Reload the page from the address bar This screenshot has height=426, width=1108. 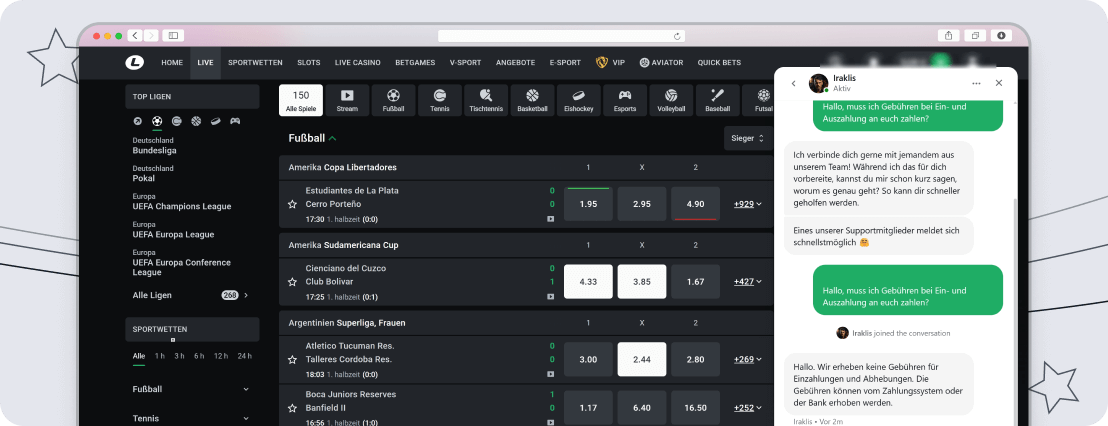click(677, 36)
